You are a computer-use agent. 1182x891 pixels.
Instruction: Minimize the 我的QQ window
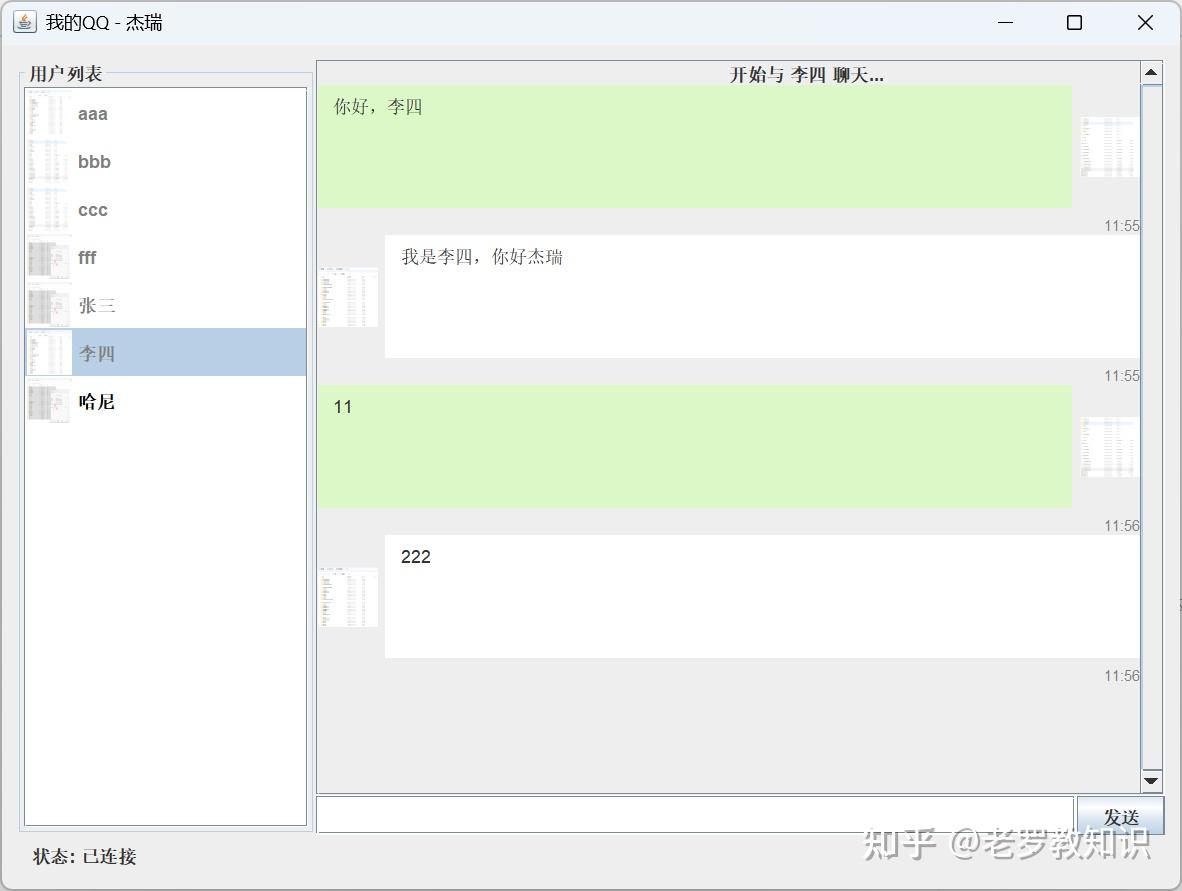pyautogui.click(x=1005, y=23)
